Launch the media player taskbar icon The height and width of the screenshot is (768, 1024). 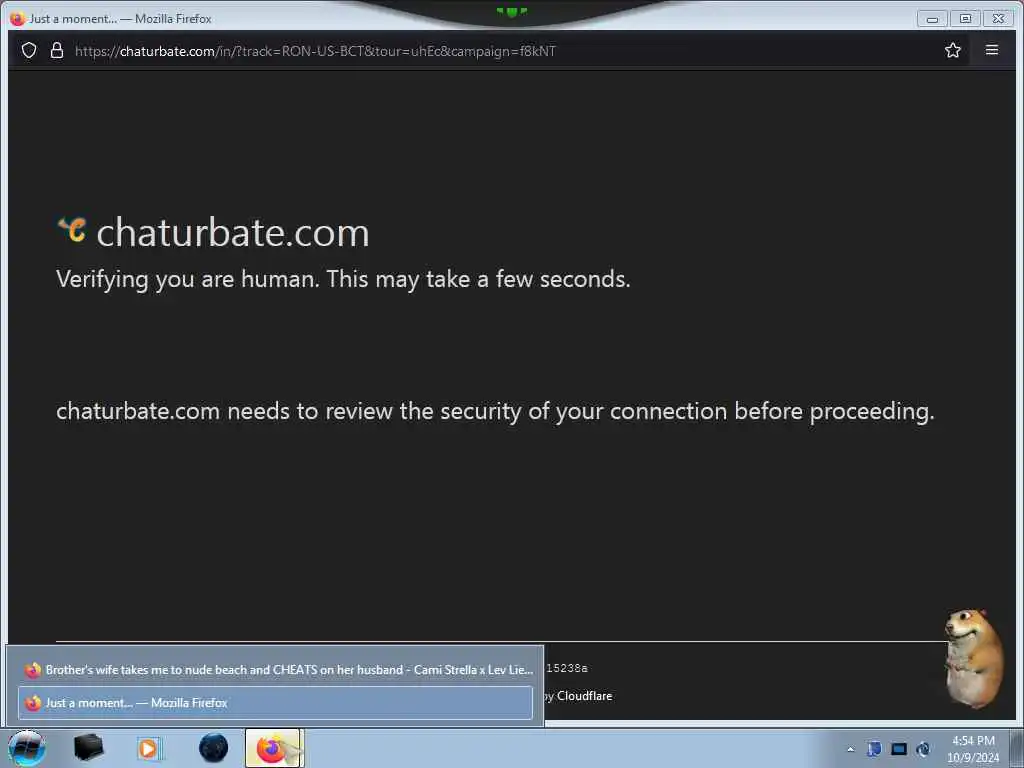click(x=149, y=748)
